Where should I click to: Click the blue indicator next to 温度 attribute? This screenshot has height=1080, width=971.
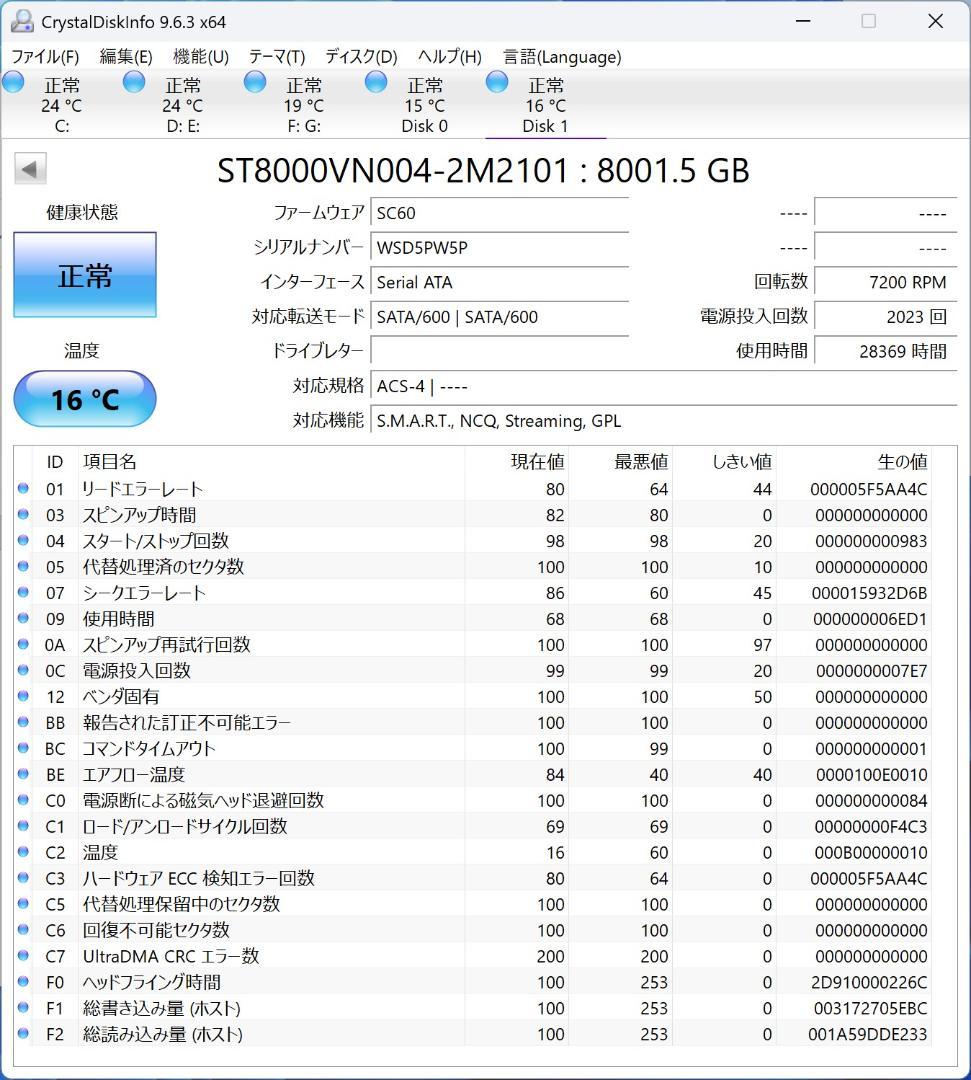(23, 853)
